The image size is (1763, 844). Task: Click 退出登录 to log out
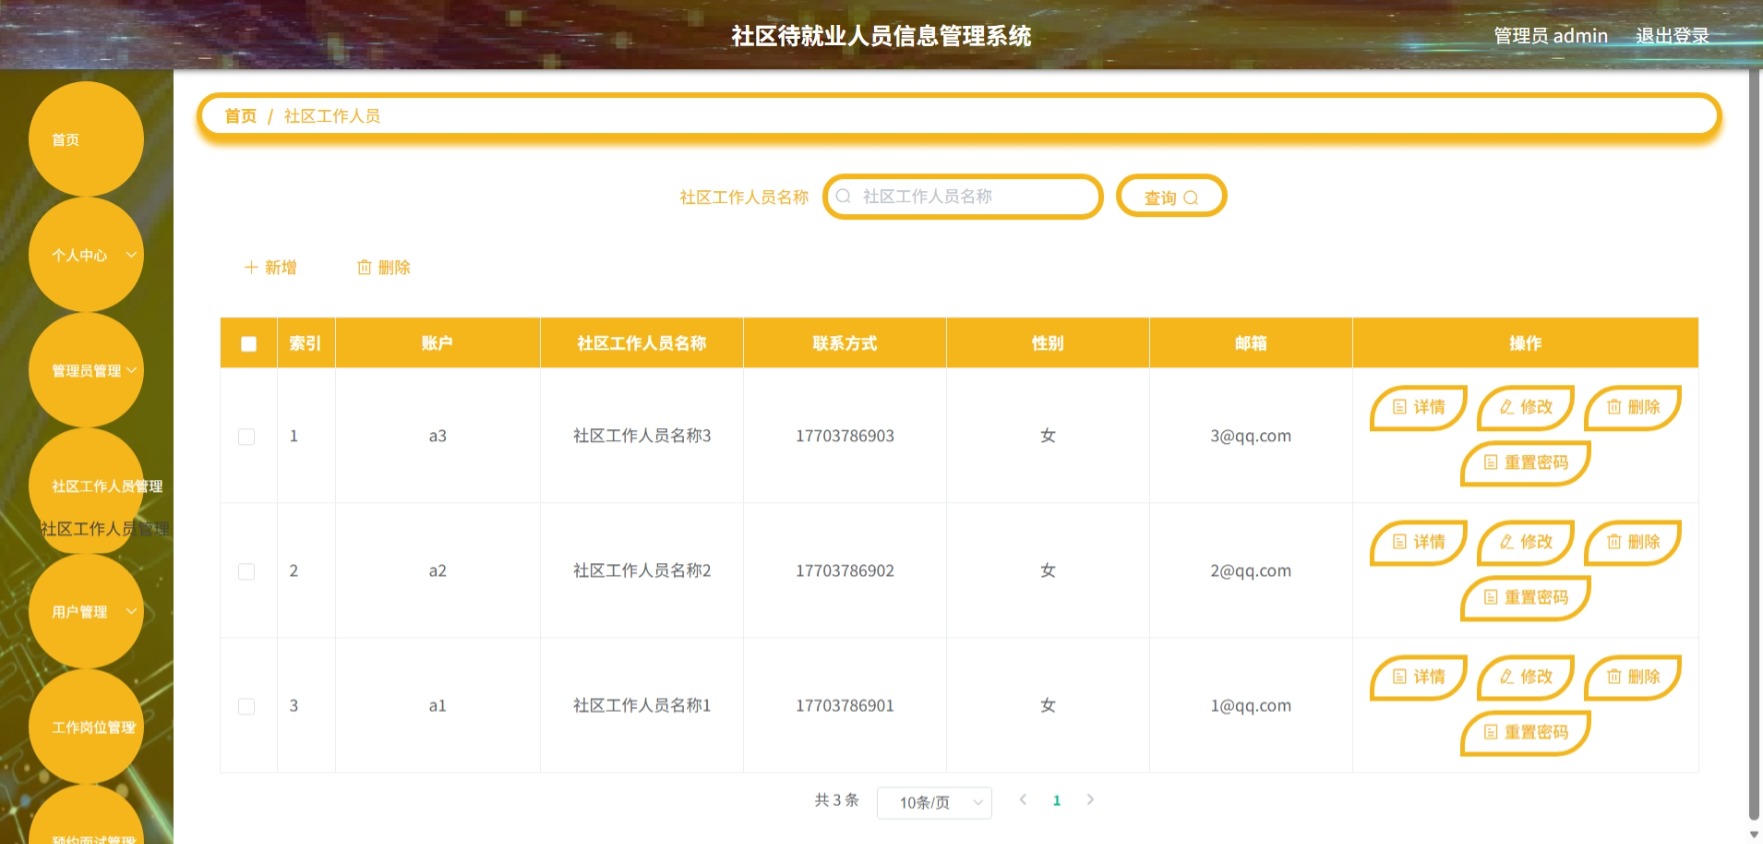click(x=1672, y=36)
